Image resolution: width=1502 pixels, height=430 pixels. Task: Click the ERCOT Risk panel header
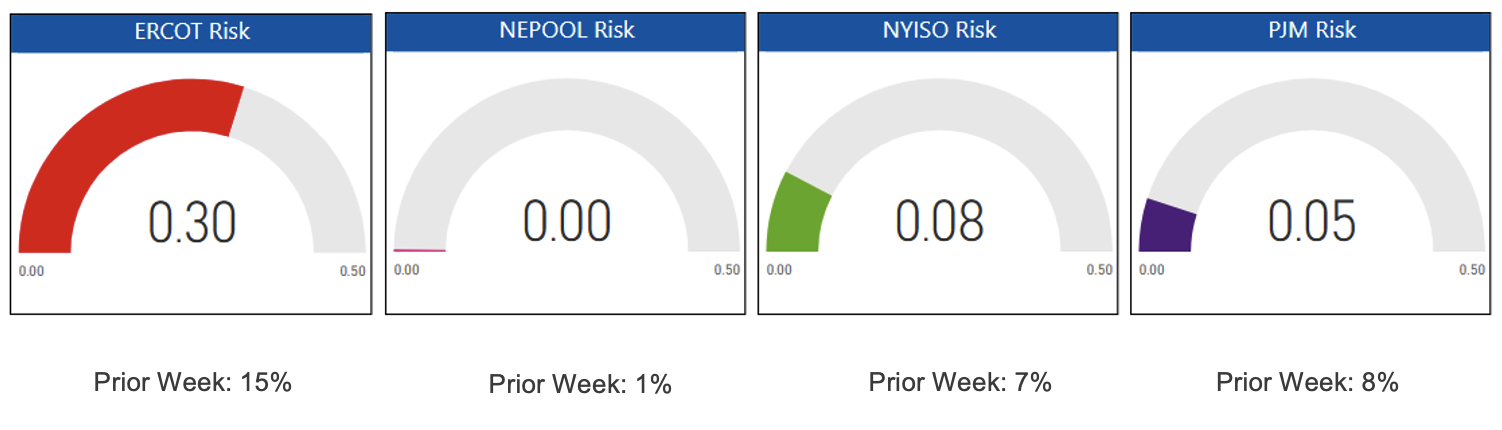coord(191,32)
